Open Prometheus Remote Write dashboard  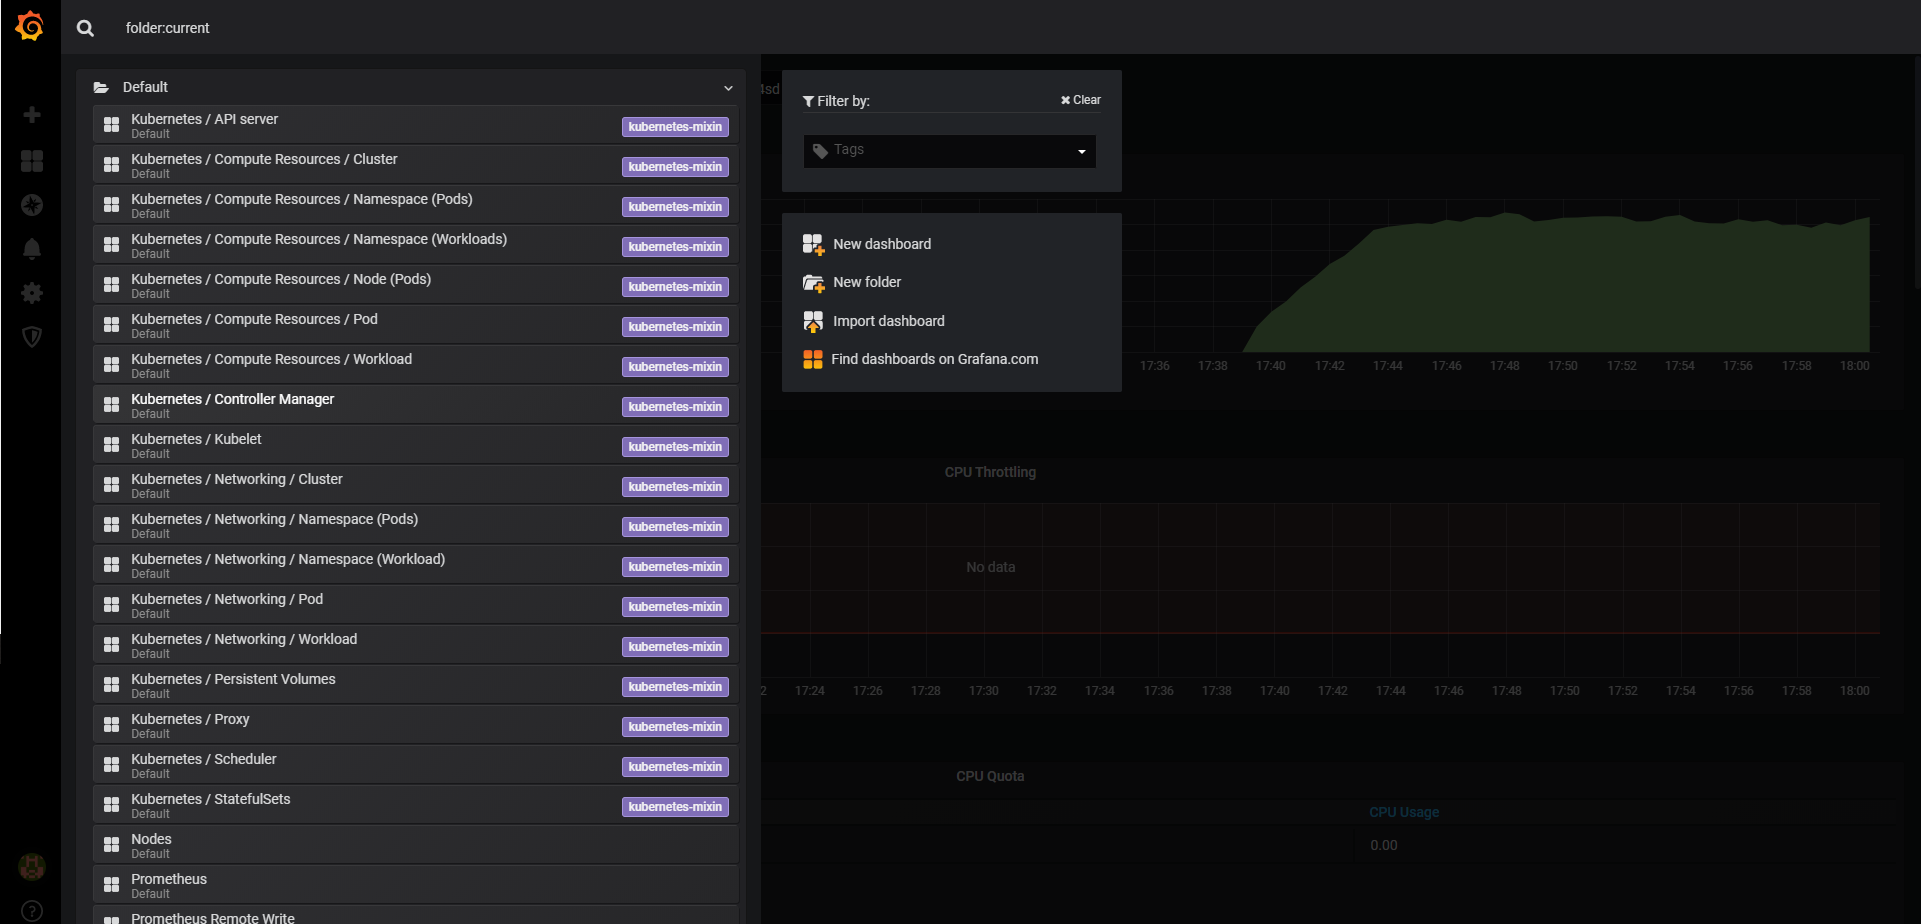pos(416,915)
